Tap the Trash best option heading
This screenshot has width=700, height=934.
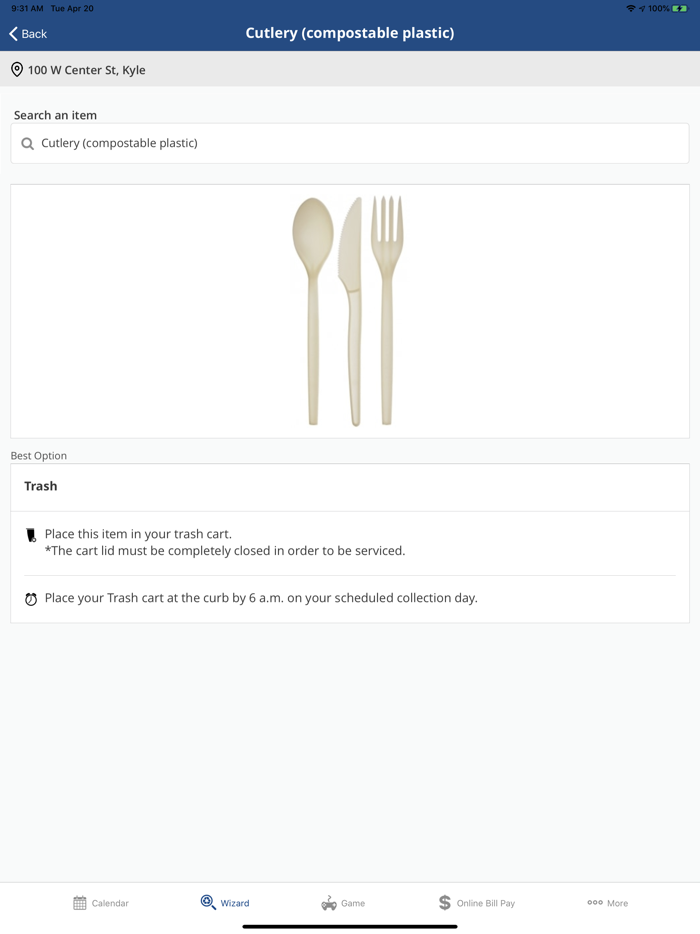[41, 486]
